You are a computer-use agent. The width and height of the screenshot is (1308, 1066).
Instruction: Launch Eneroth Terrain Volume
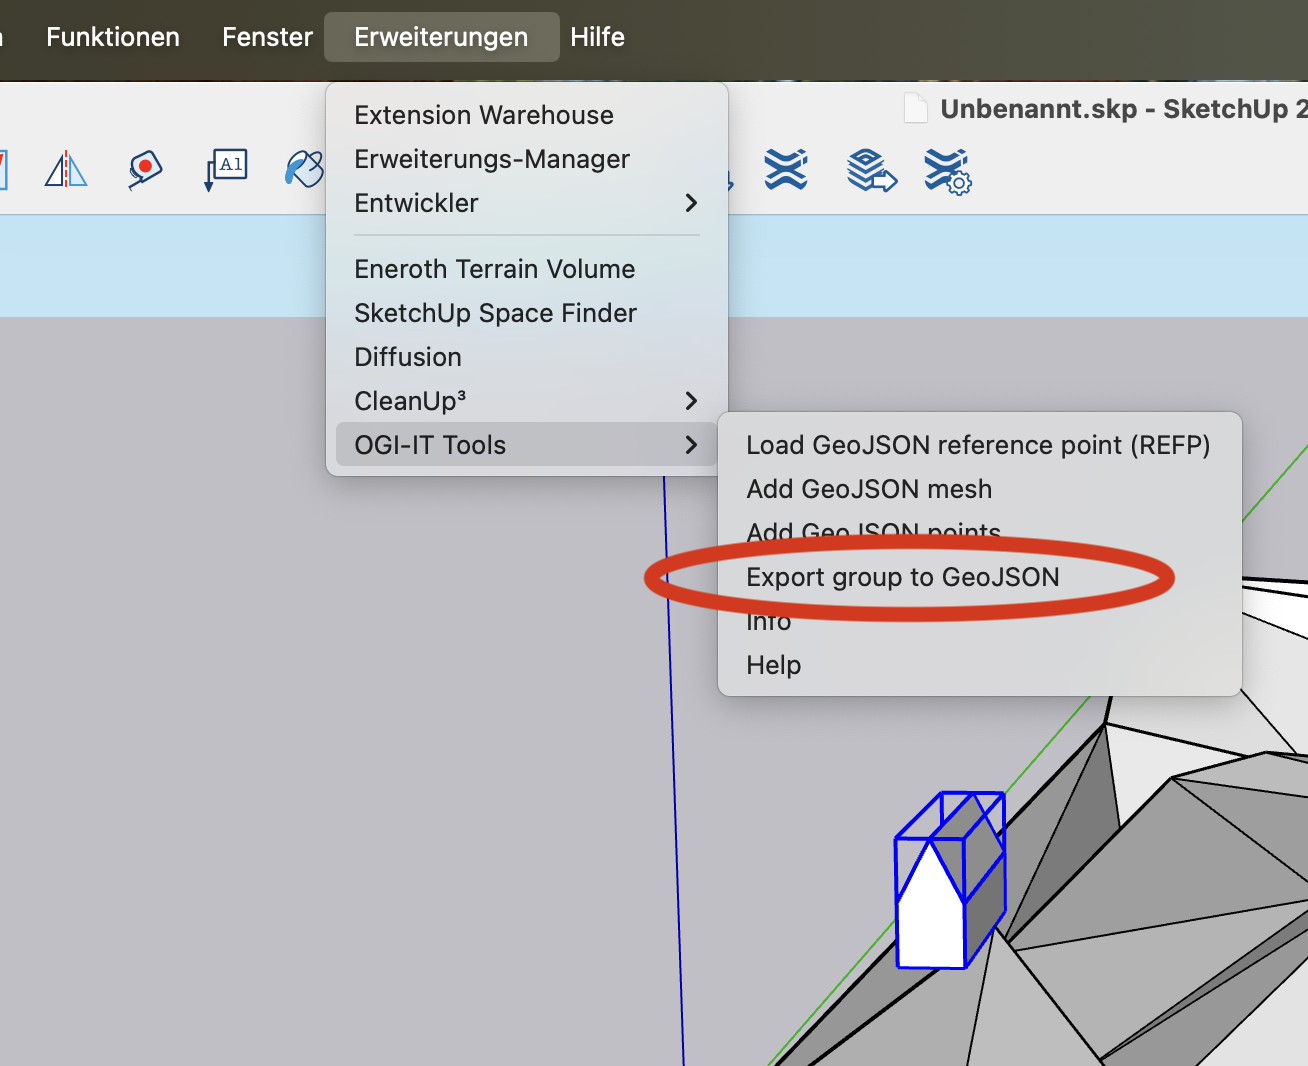tap(527, 269)
